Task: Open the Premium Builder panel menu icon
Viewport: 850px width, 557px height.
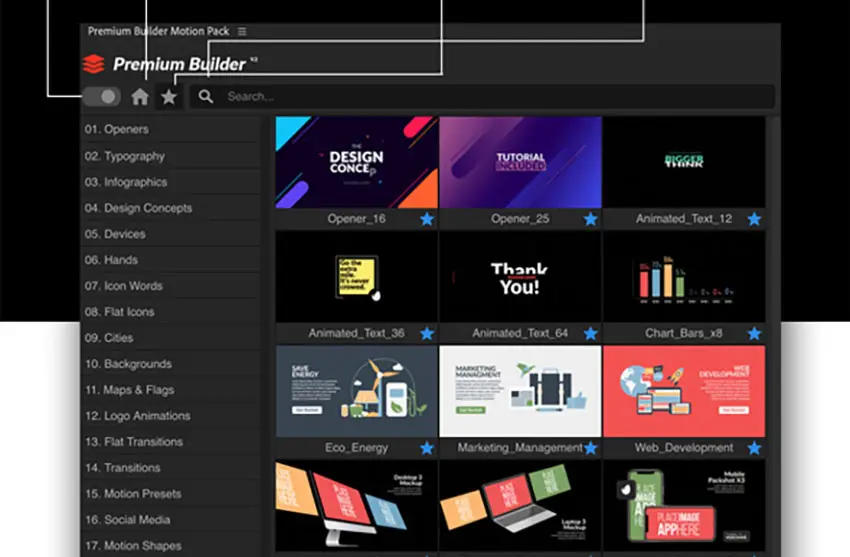Action: coord(242,31)
